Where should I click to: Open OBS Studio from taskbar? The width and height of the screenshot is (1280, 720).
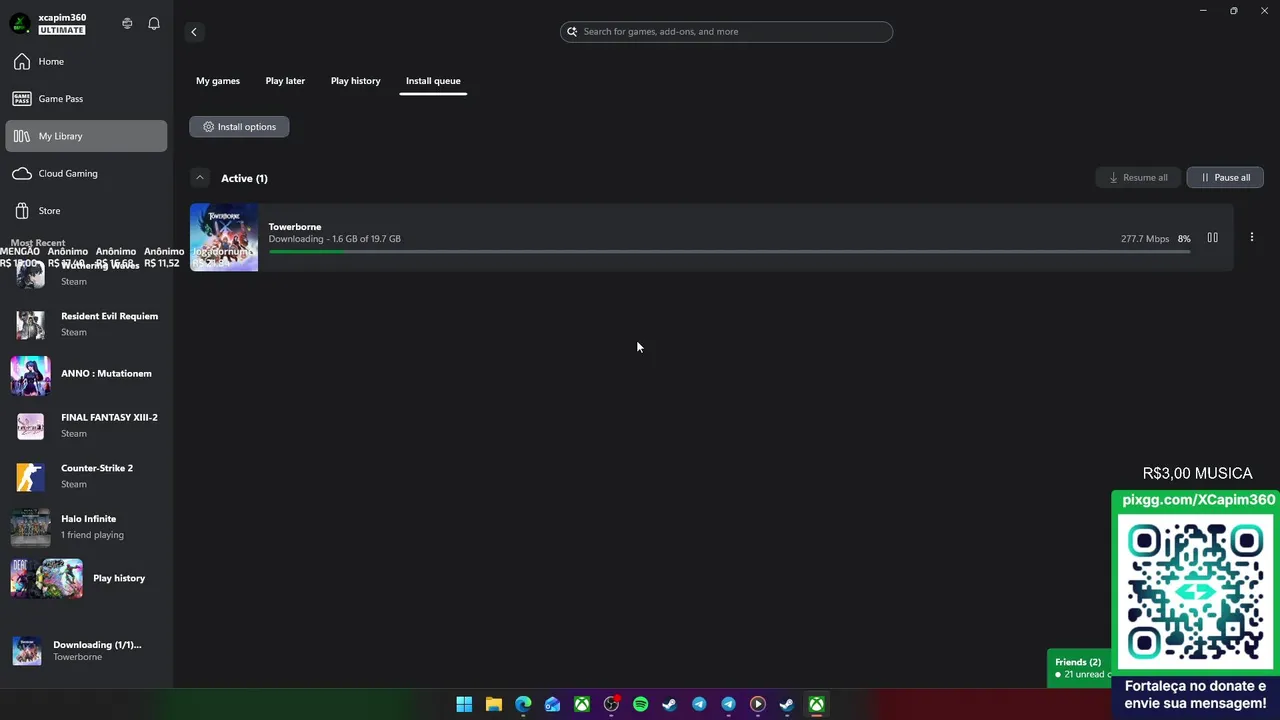pyautogui.click(x=611, y=704)
